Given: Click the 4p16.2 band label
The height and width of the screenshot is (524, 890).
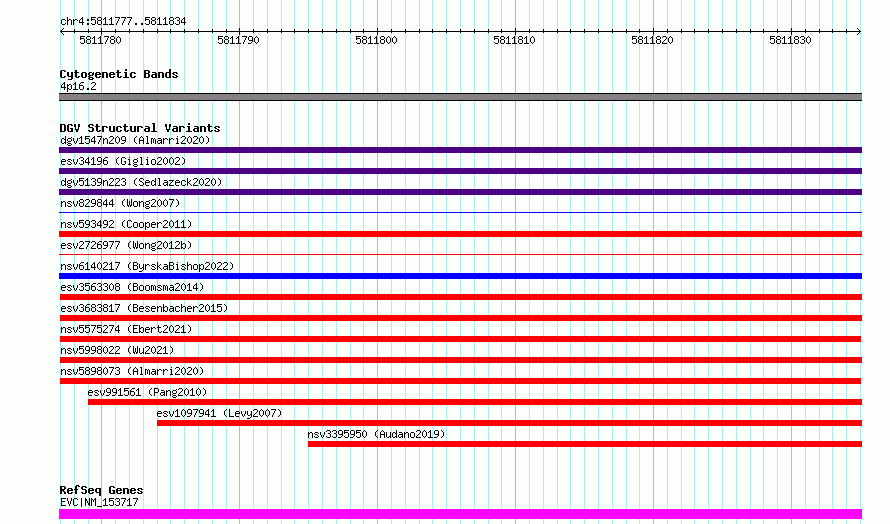Looking at the screenshot, I should point(78,86).
